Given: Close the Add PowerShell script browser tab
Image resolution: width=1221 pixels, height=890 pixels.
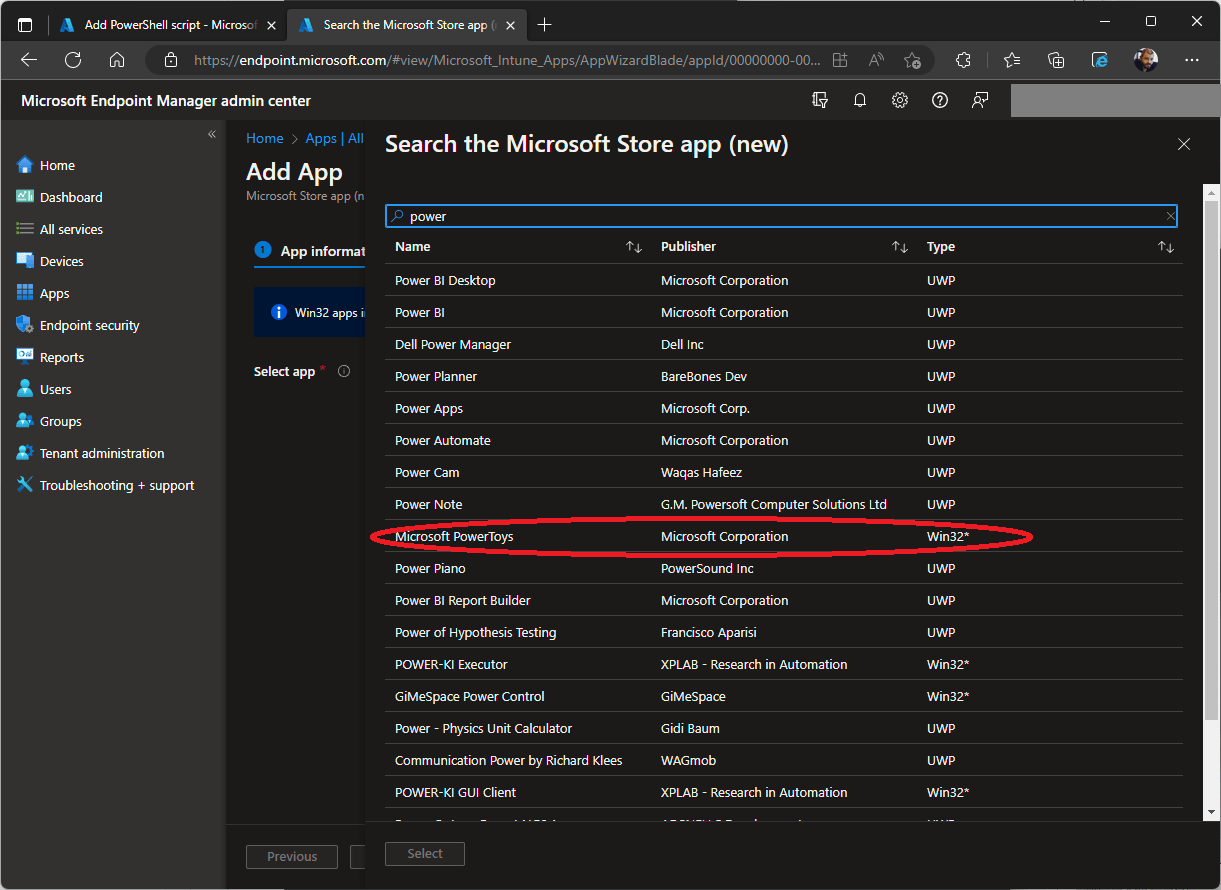Looking at the screenshot, I should tap(271, 25).
